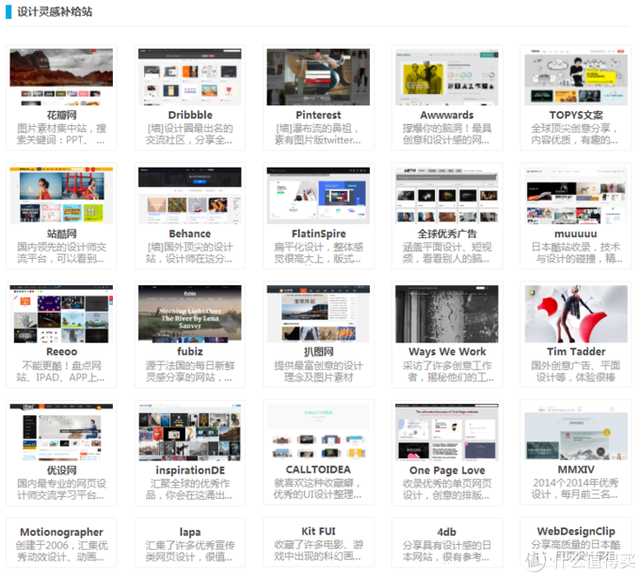Open the 全球优秀广告 site thumbnail
640x577 pixels.
(447, 195)
